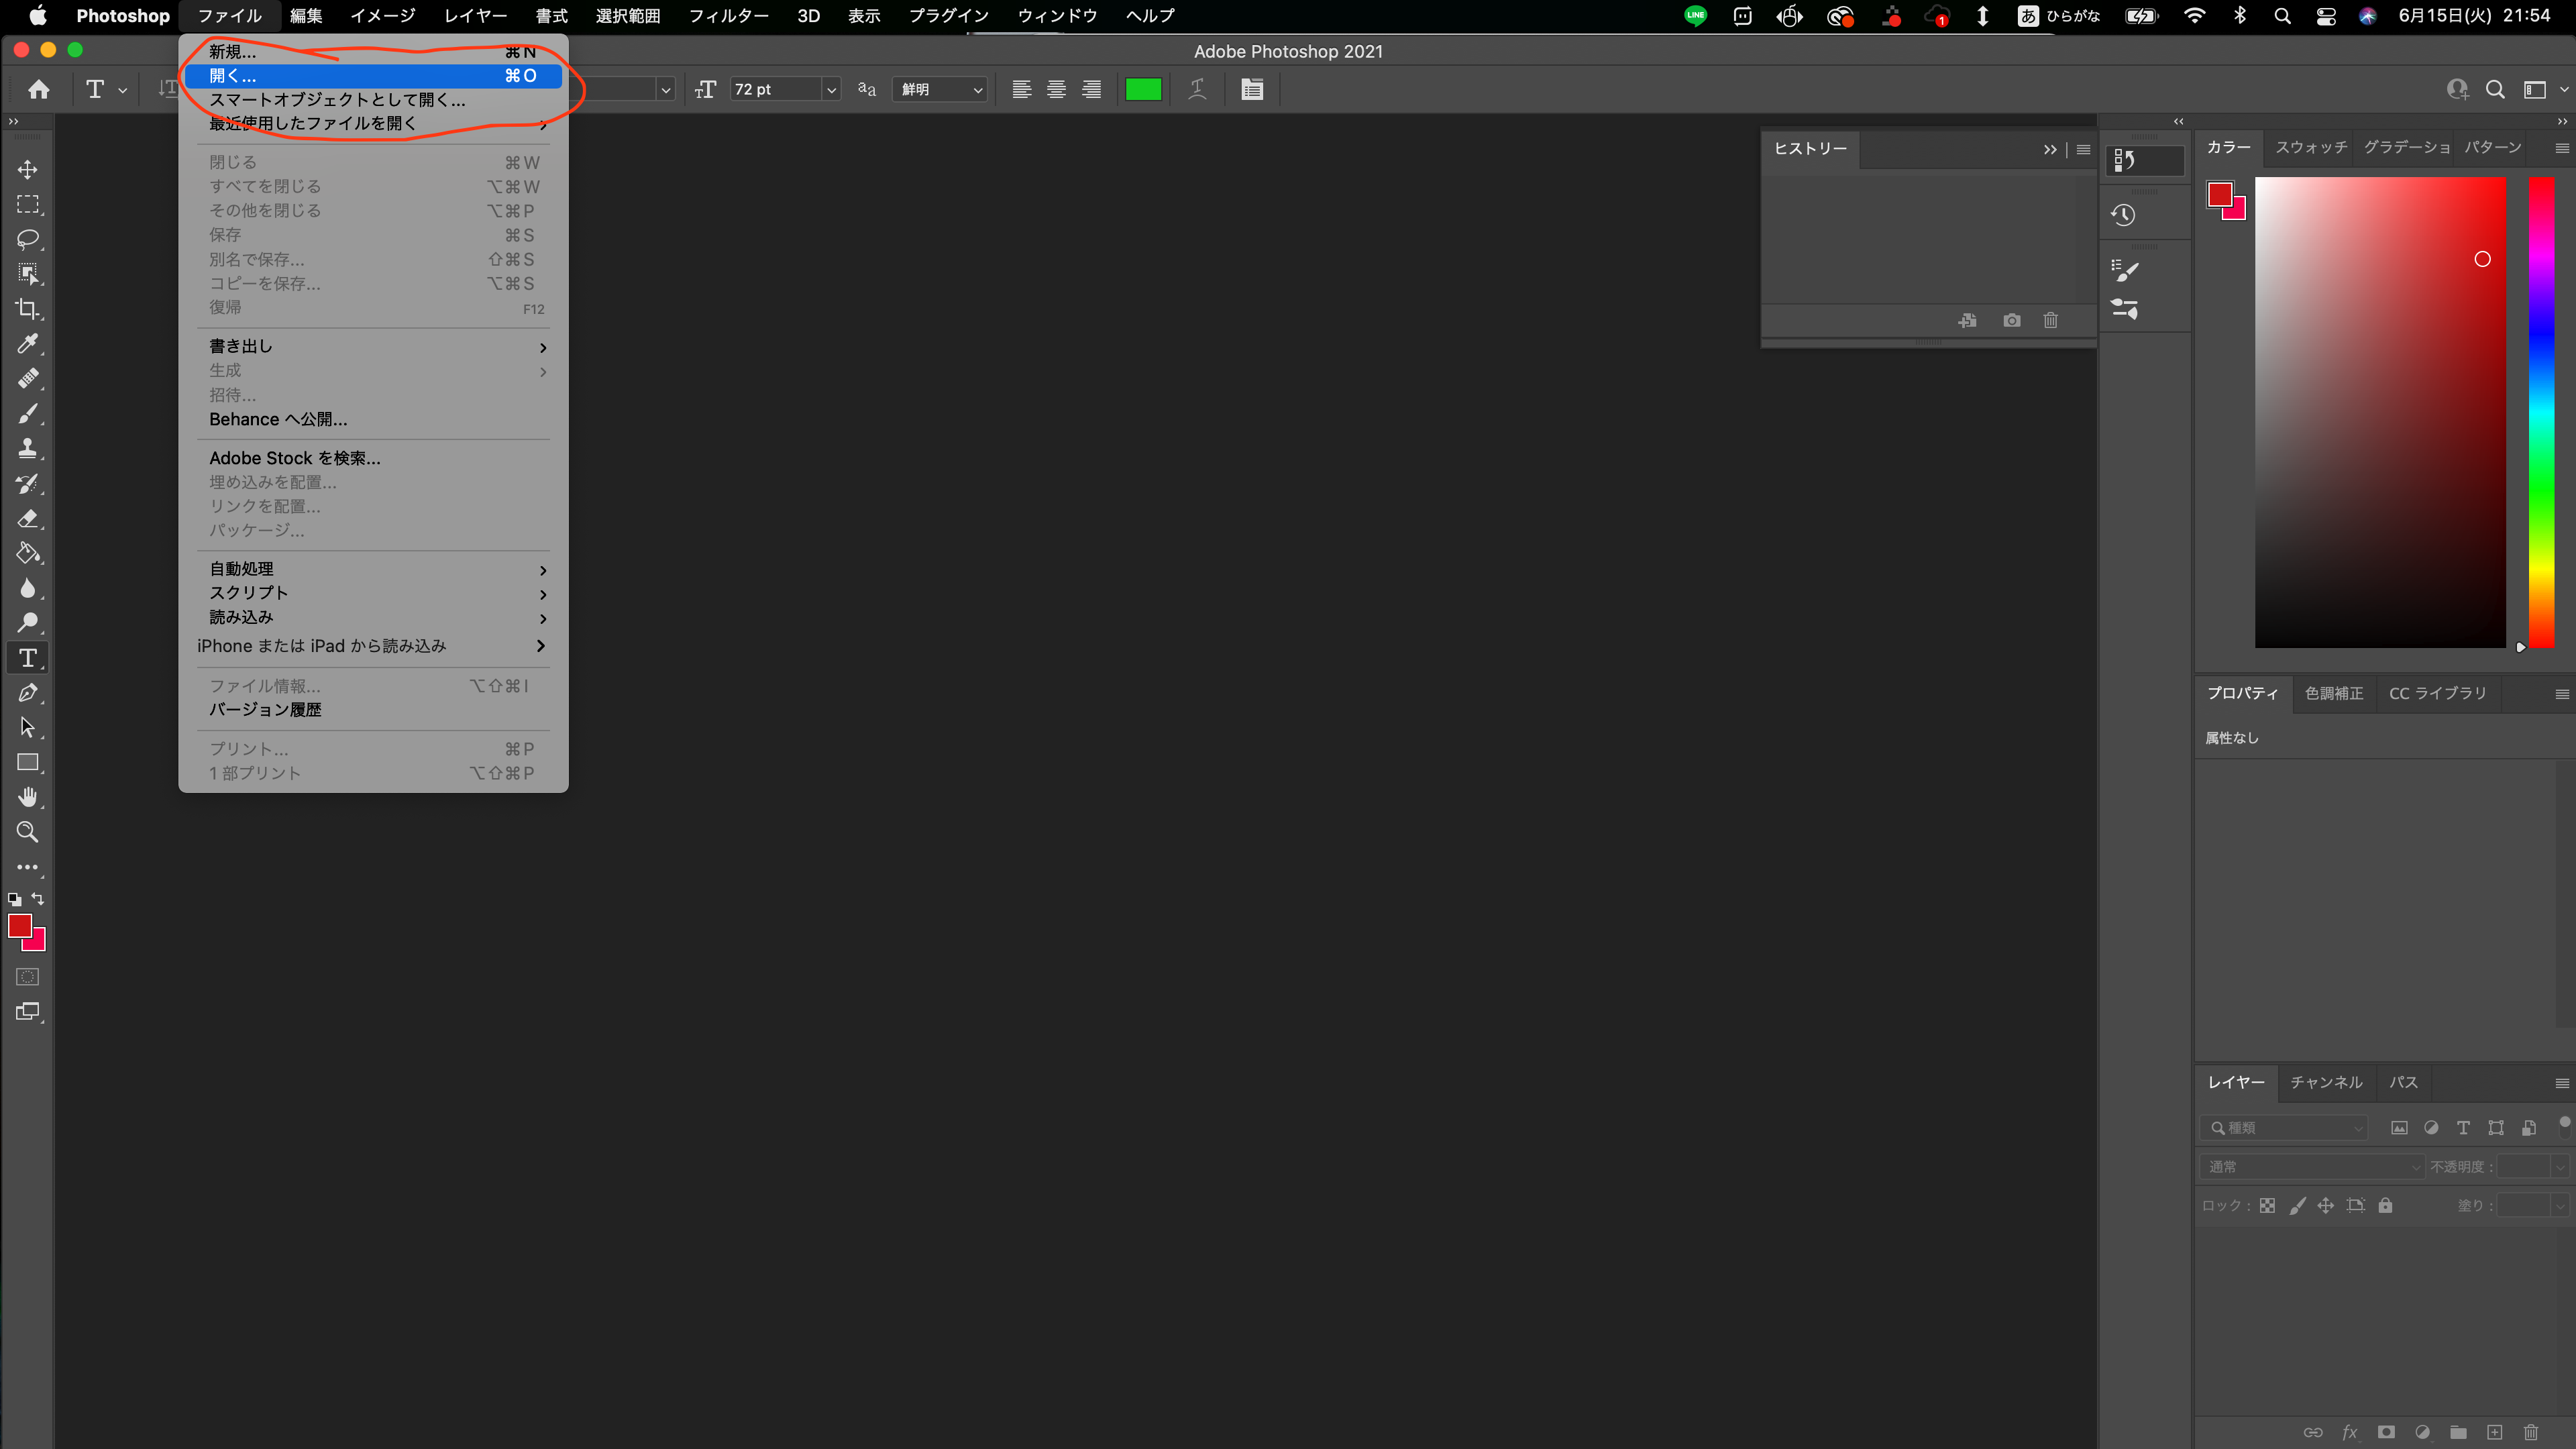Screen dimensions: 2576x1449
Task: Right align text button
Action: click(x=1091, y=89)
